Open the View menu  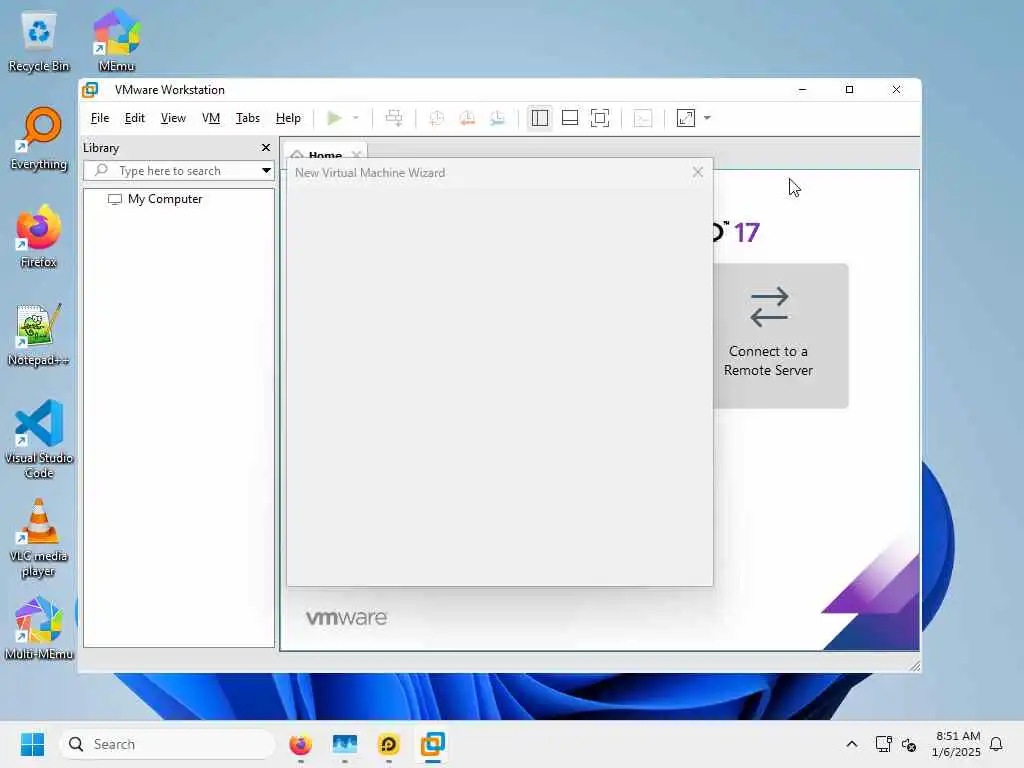(173, 118)
